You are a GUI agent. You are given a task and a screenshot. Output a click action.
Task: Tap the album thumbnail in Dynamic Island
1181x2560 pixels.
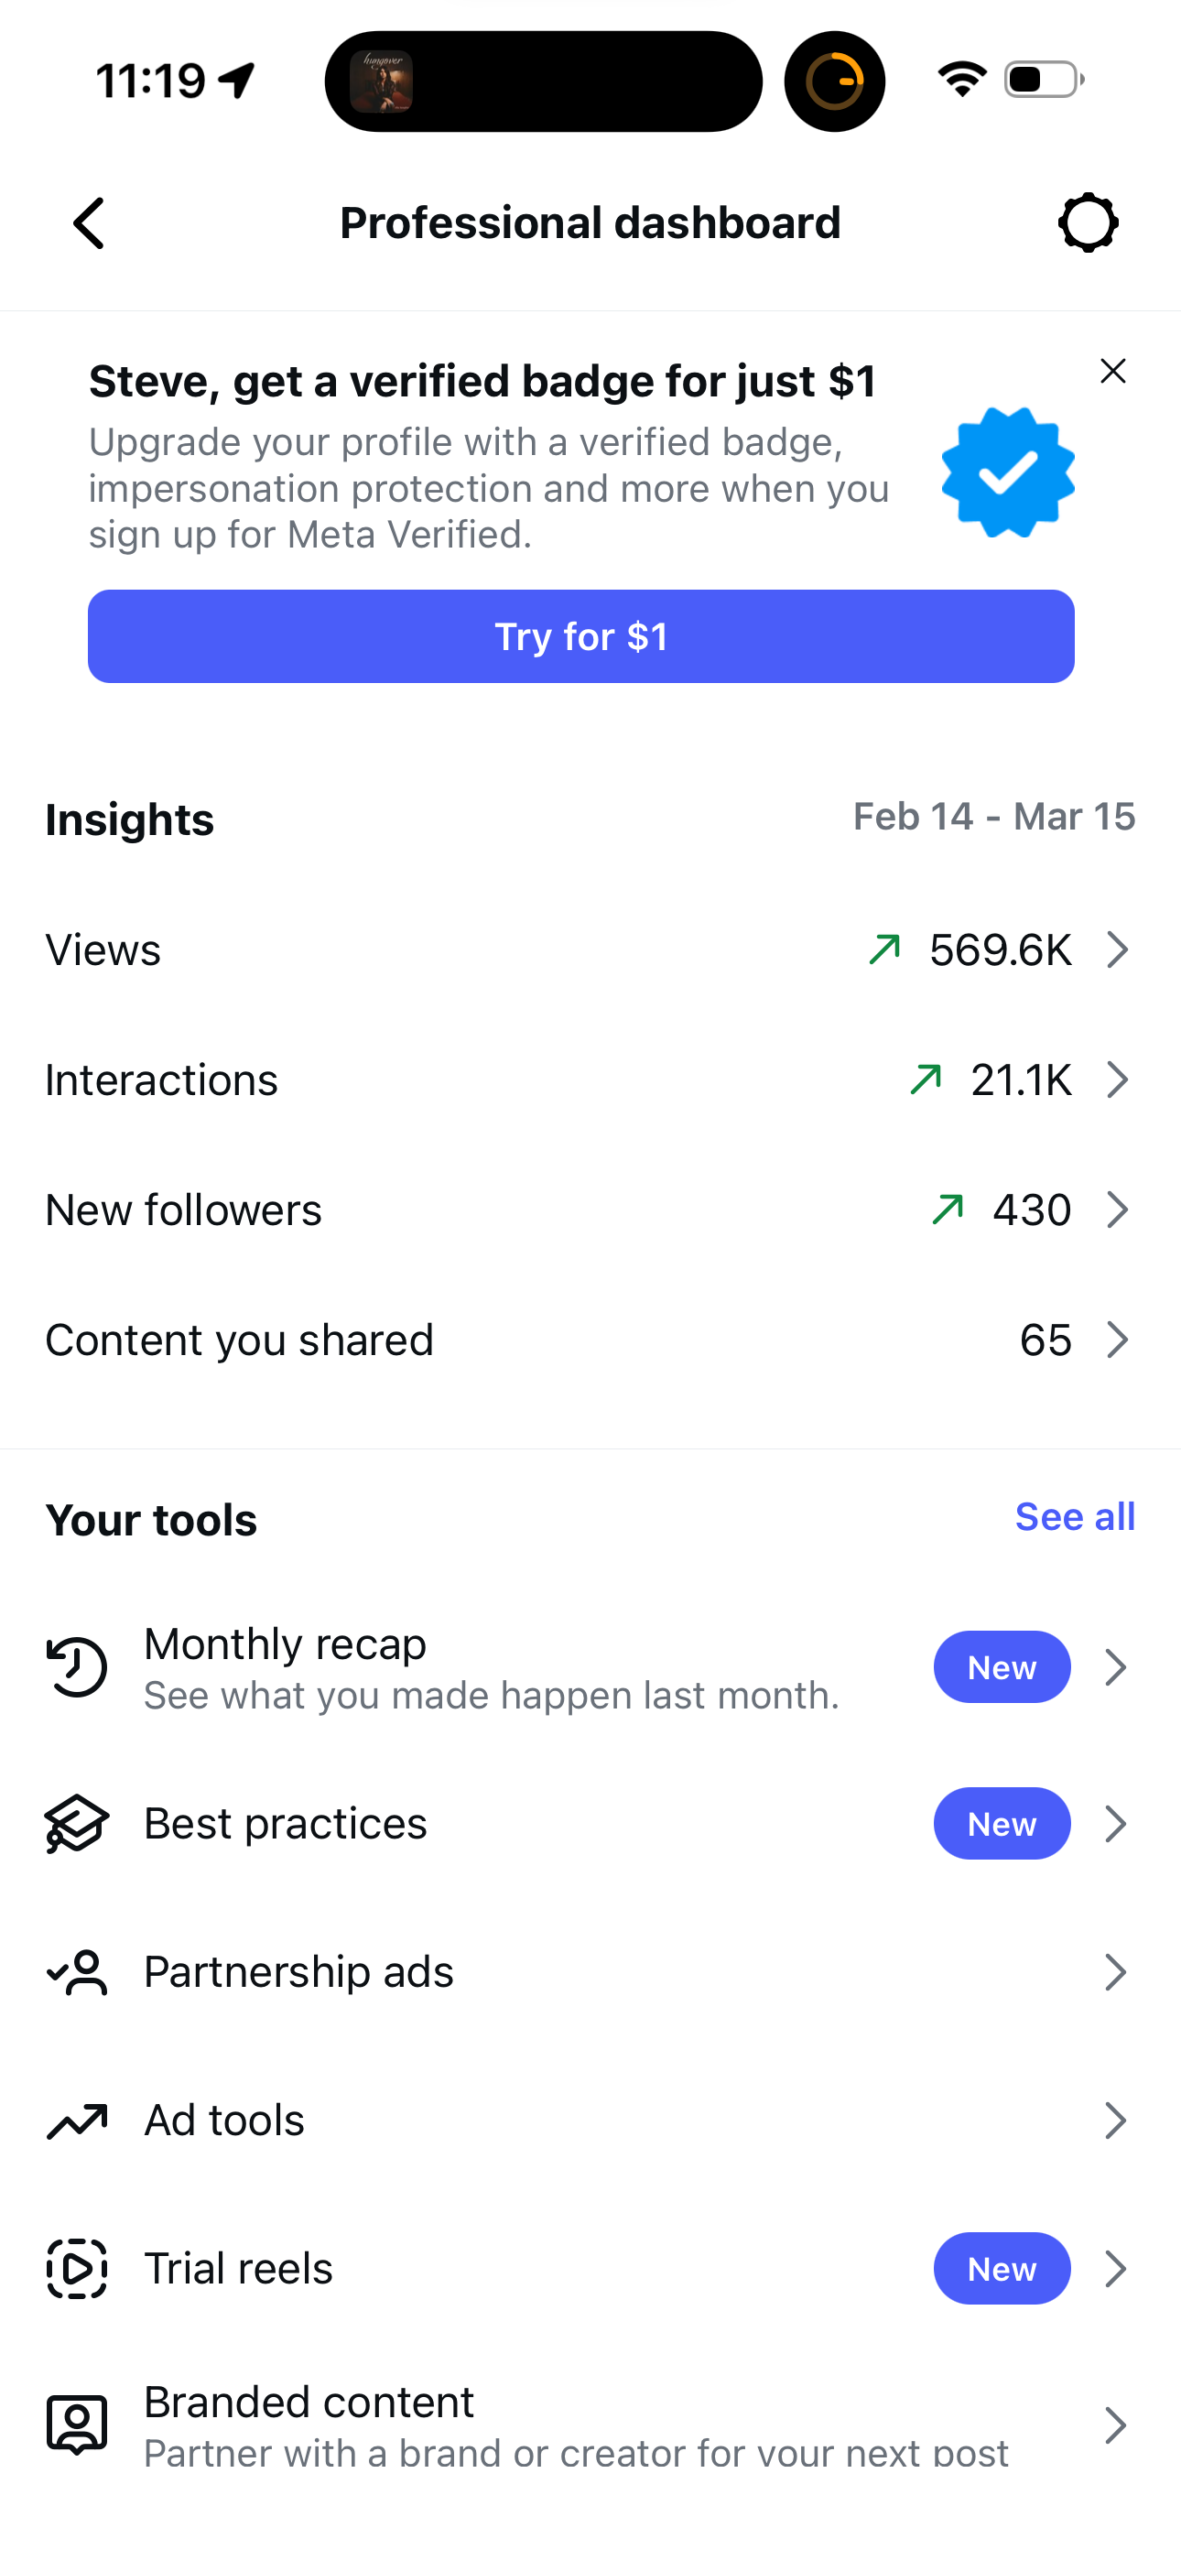click(381, 81)
